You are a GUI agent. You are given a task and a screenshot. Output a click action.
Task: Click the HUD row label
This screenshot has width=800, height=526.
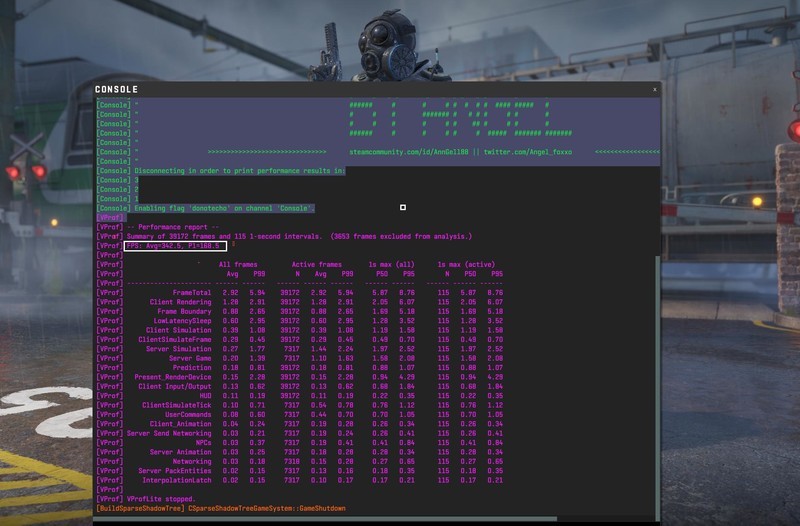(206, 395)
